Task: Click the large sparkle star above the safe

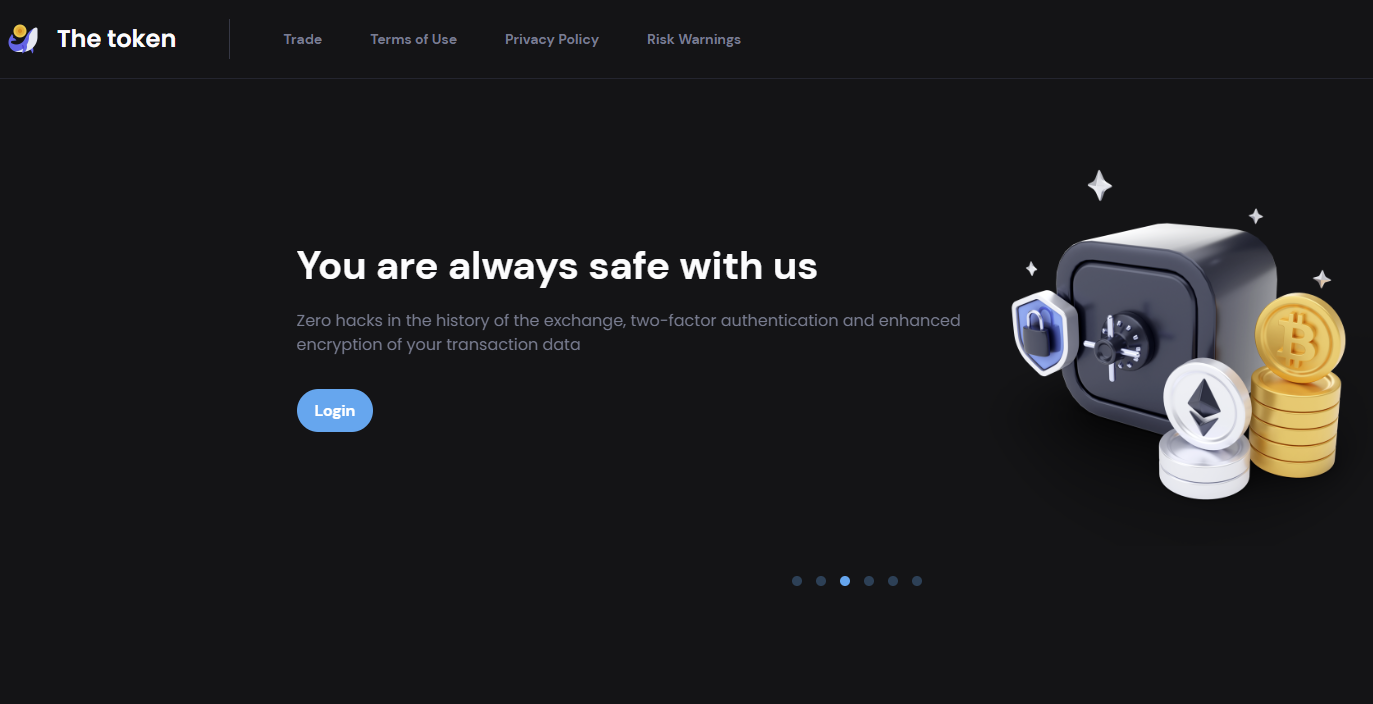Action: coord(1100,186)
